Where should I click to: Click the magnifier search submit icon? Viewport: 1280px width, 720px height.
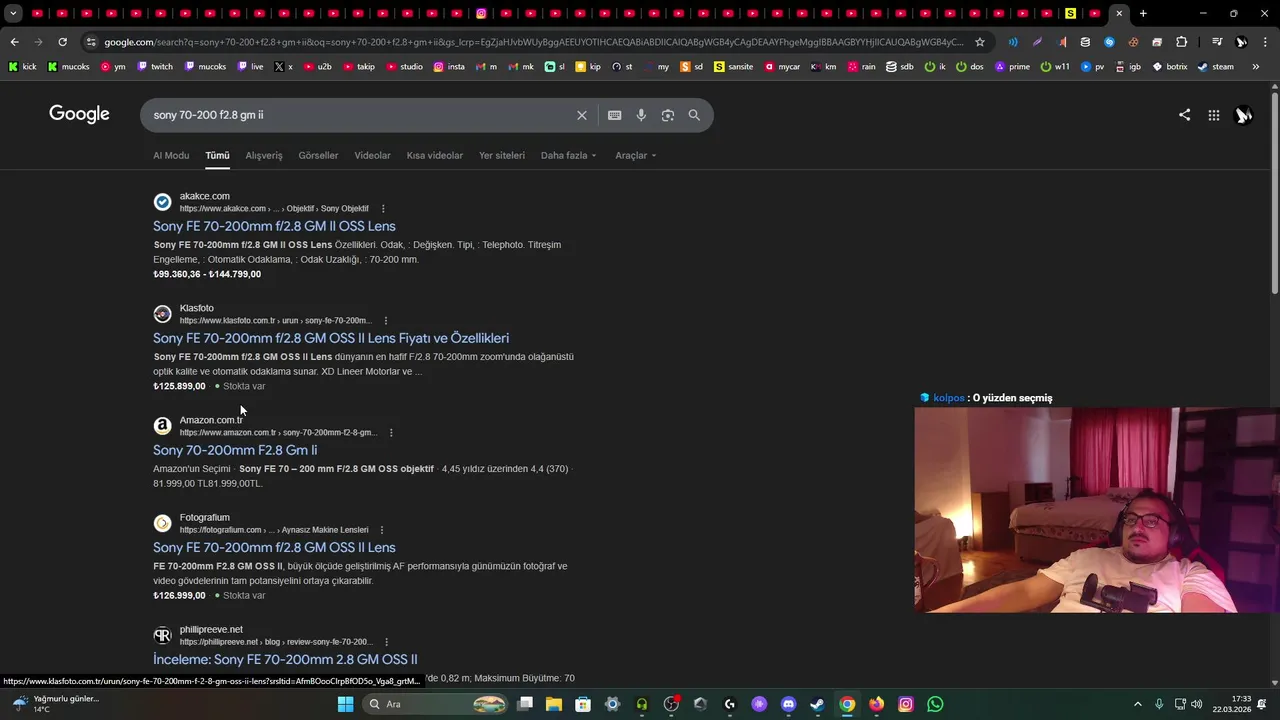pyautogui.click(x=694, y=115)
